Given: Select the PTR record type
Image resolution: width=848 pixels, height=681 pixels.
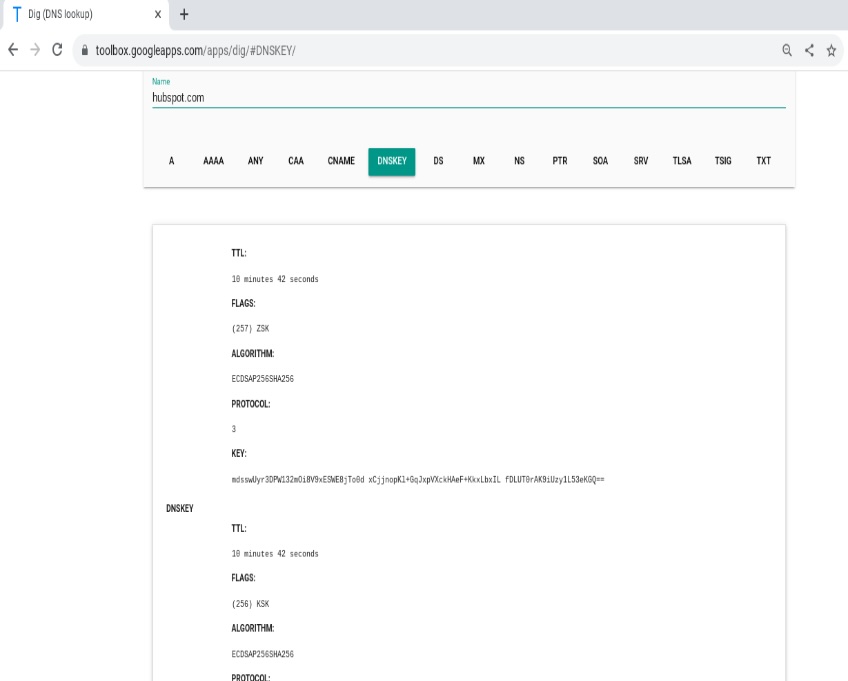Looking at the screenshot, I should point(560,161).
